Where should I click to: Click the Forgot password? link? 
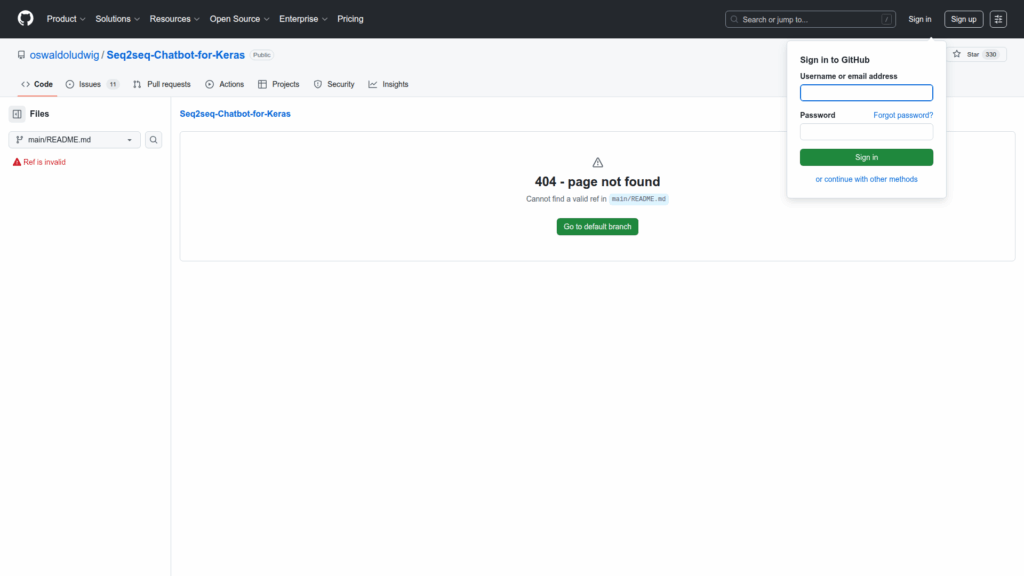(x=903, y=115)
